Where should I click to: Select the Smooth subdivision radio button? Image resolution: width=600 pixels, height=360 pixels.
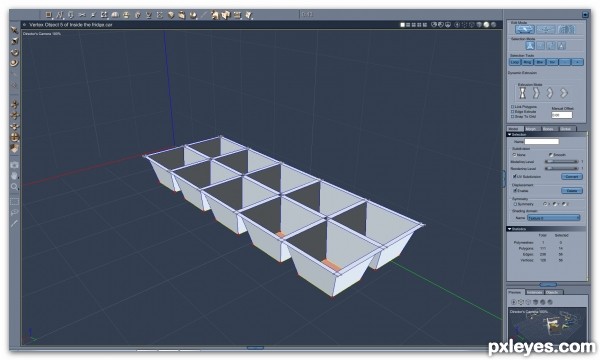(550, 155)
